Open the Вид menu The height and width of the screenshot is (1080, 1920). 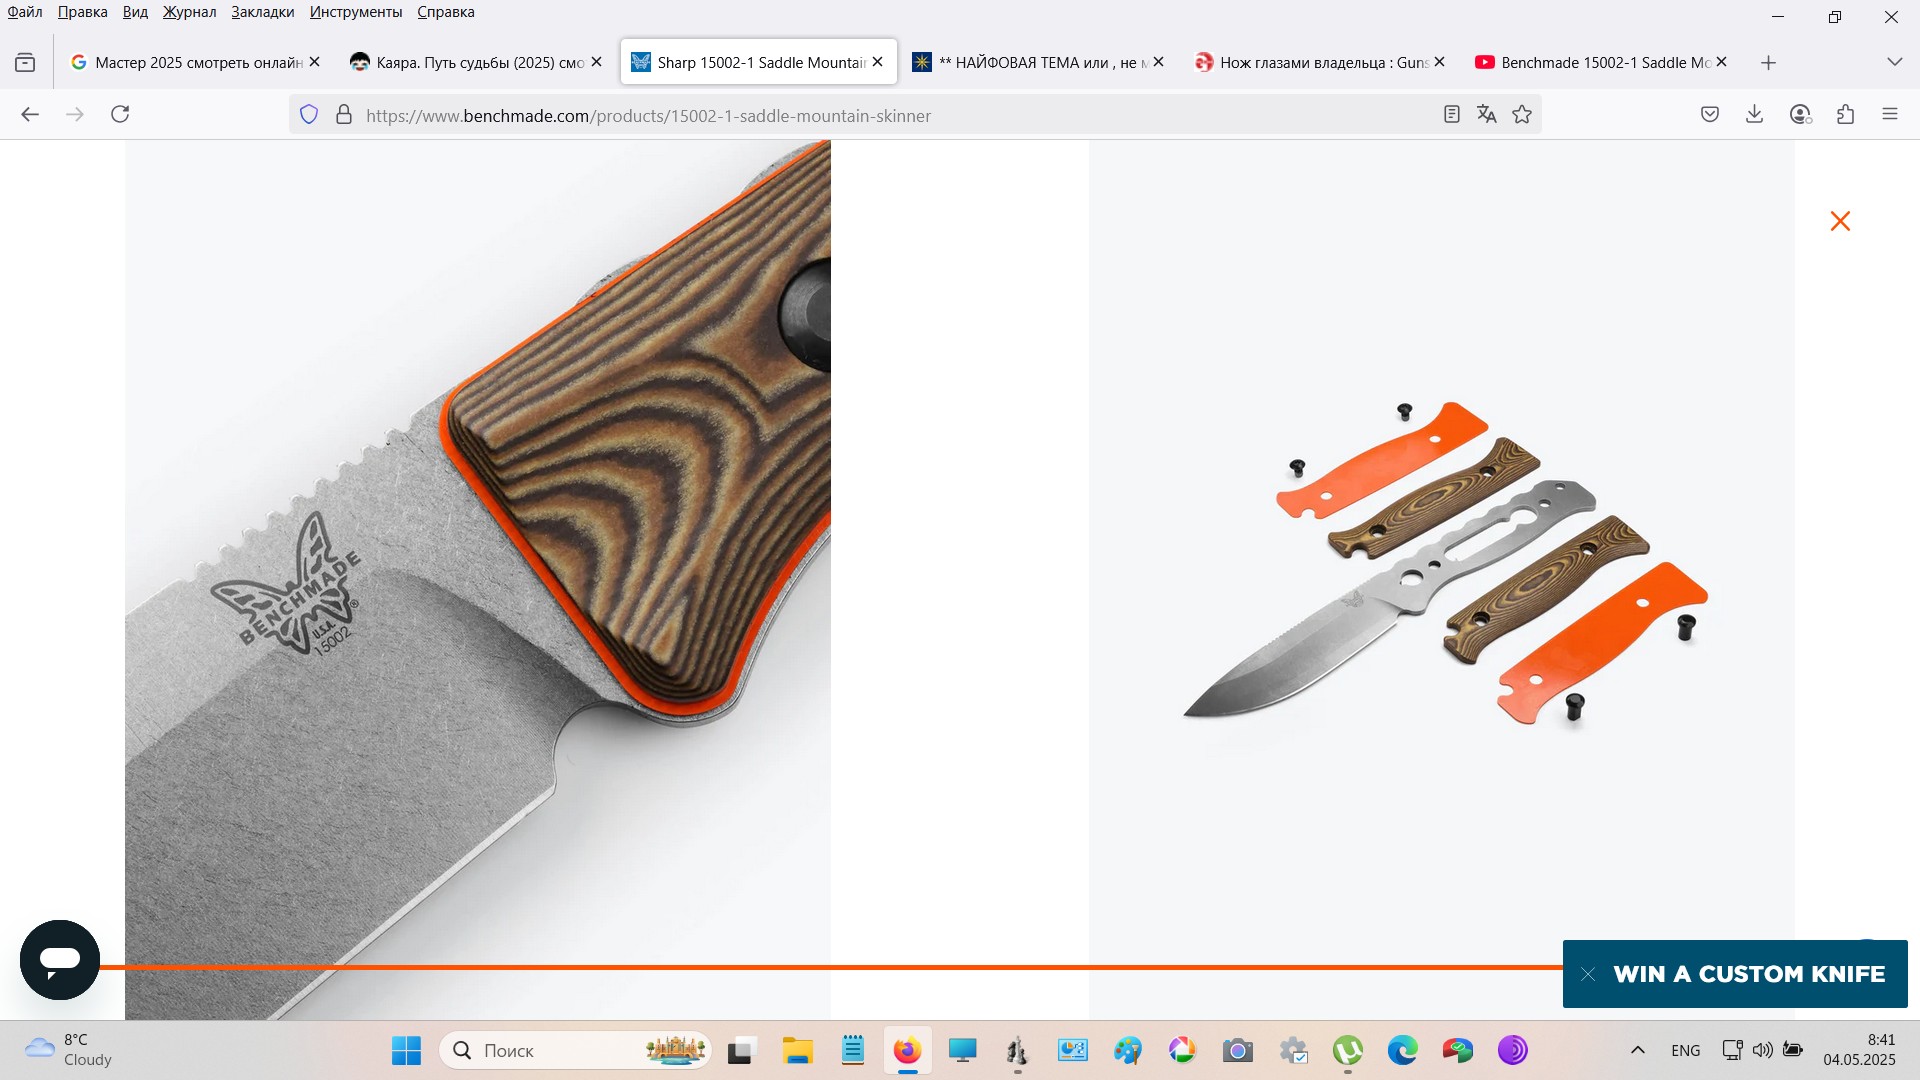coord(135,12)
